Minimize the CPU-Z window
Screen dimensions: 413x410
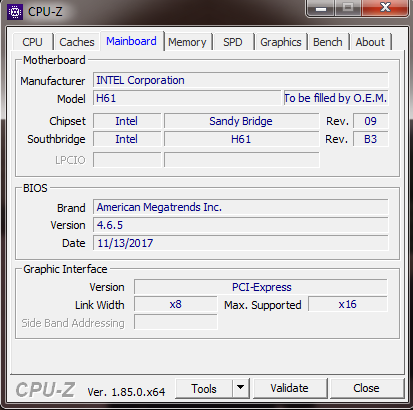pyautogui.click(x=321, y=8)
